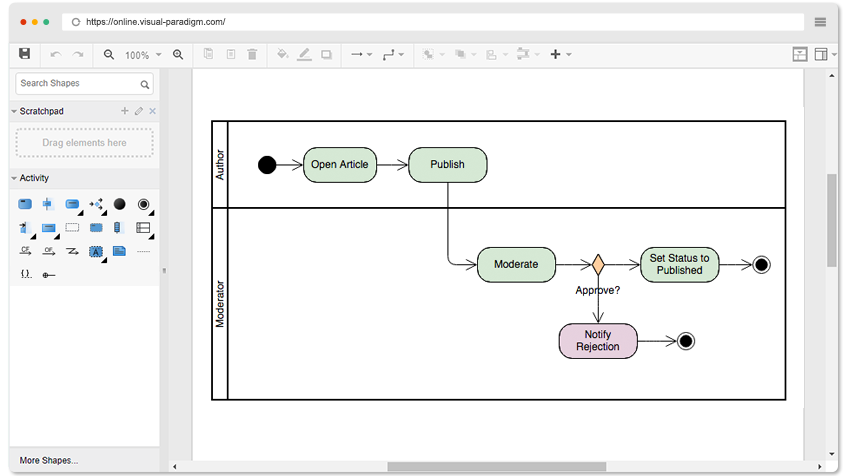Select the Approve? label
Image resolution: width=848 pixels, height=476 pixels.
(x=598, y=290)
